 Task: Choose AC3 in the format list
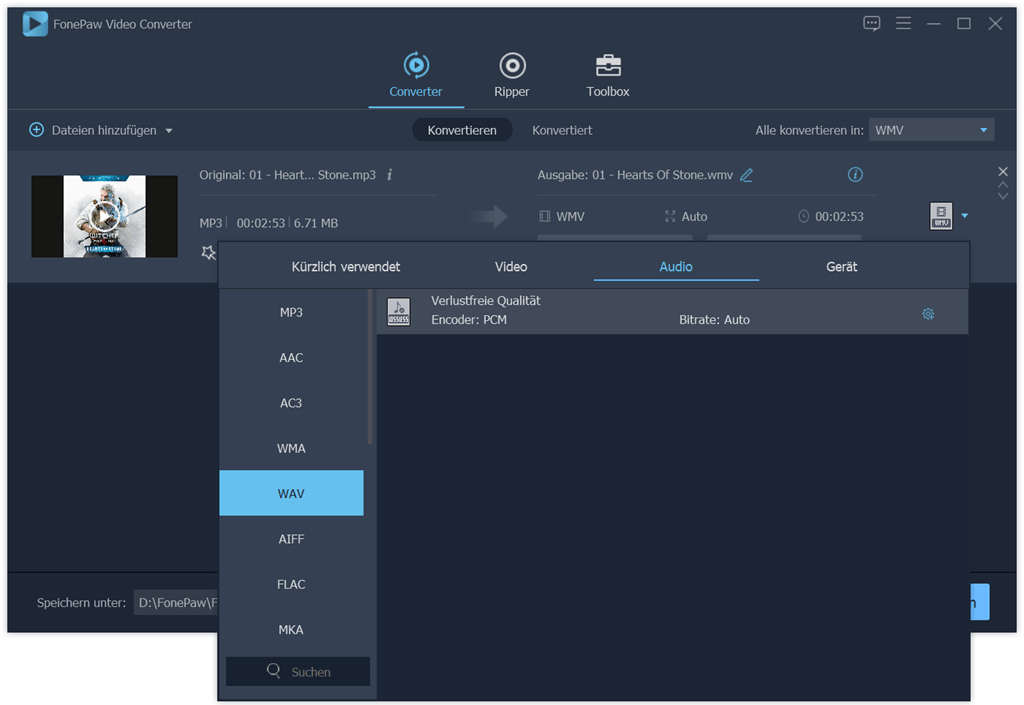pyautogui.click(x=291, y=403)
